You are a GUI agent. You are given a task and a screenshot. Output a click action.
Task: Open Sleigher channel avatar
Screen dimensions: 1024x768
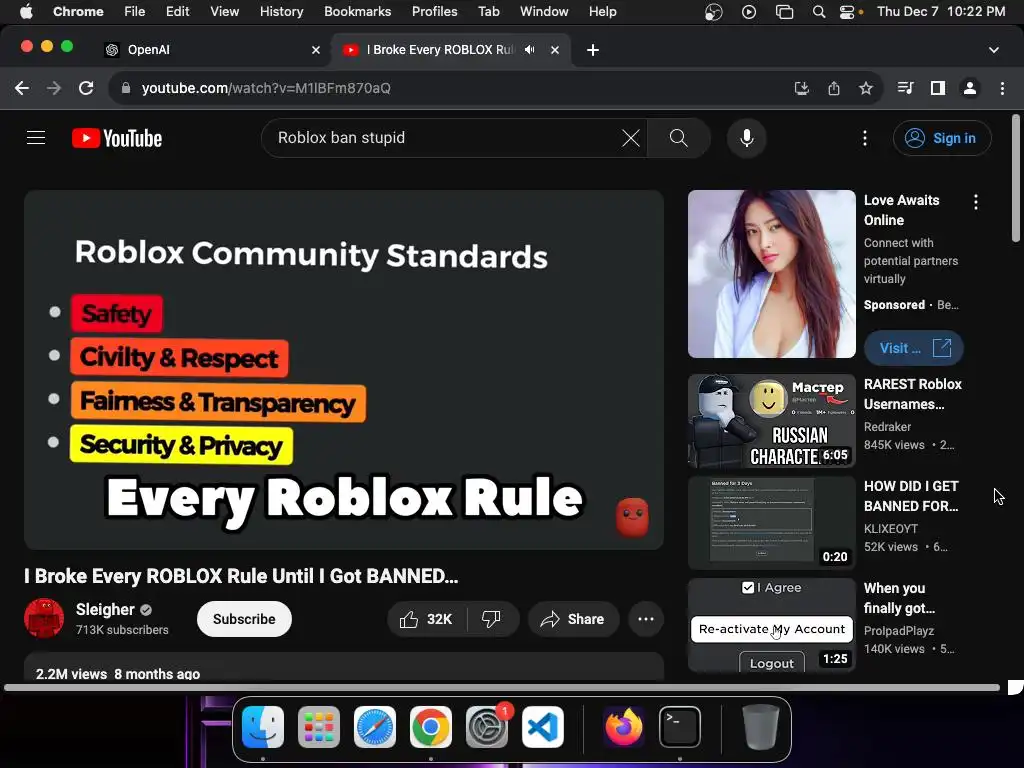[x=44, y=618]
